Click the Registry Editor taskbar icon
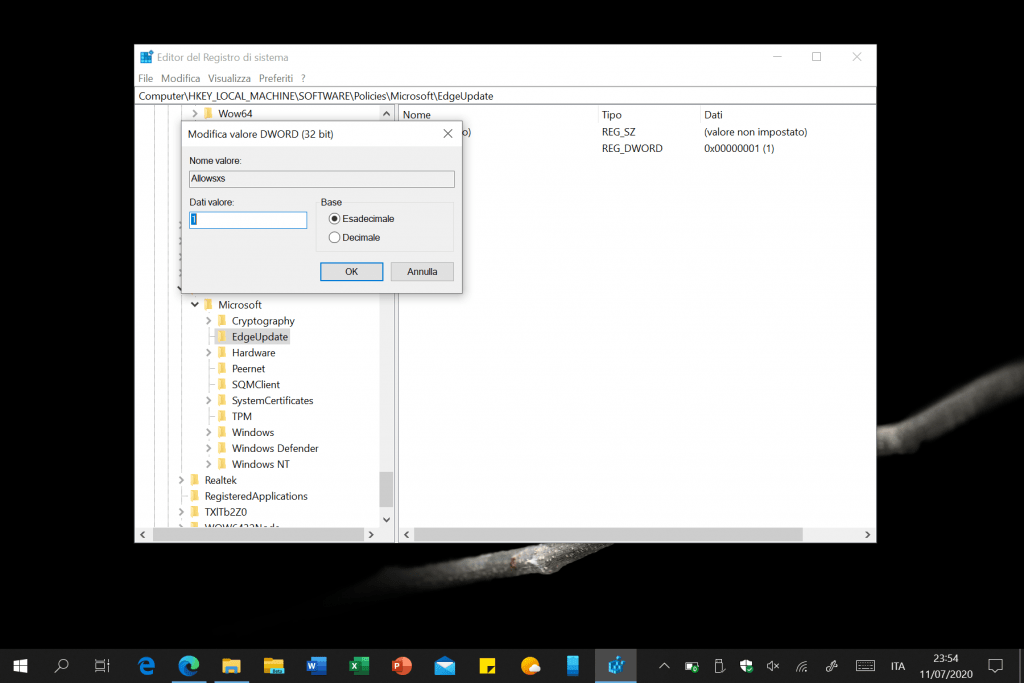The width and height of the screenshot is (1024, 683). coord(615,665)
